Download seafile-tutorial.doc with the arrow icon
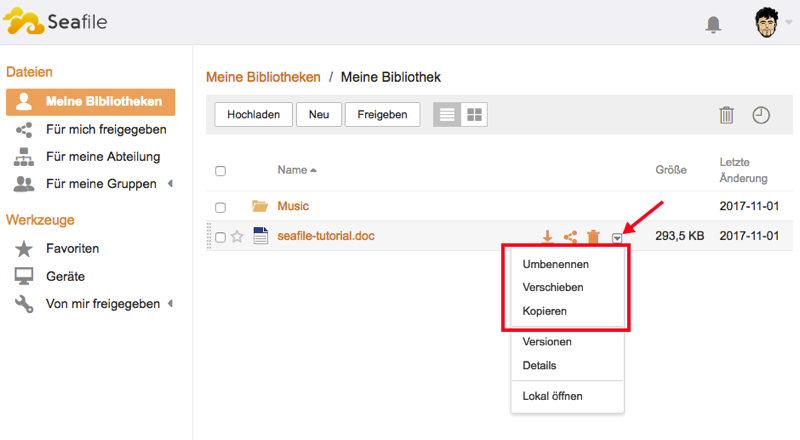Viewport: 800px width, 440px height. [x=547, y=237]
